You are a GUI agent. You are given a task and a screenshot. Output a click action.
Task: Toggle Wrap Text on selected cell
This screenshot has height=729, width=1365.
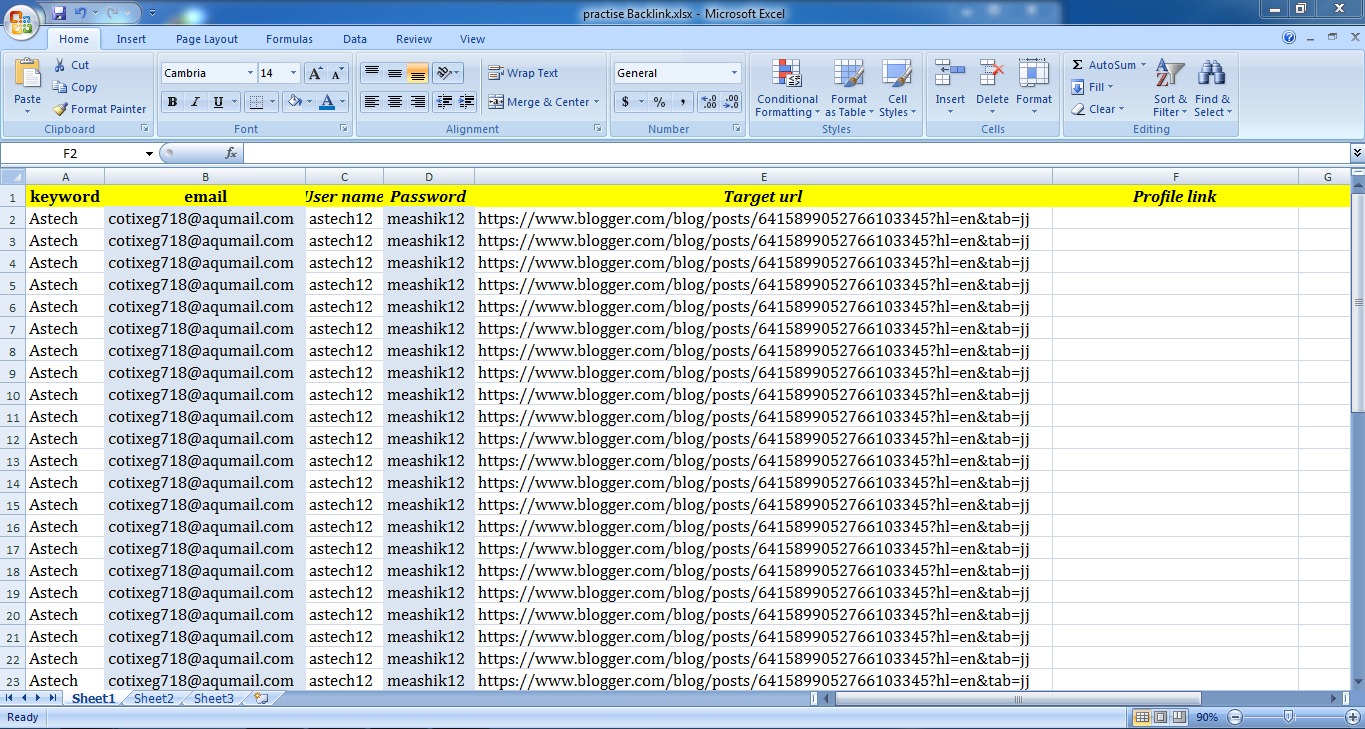click(523, 73)
